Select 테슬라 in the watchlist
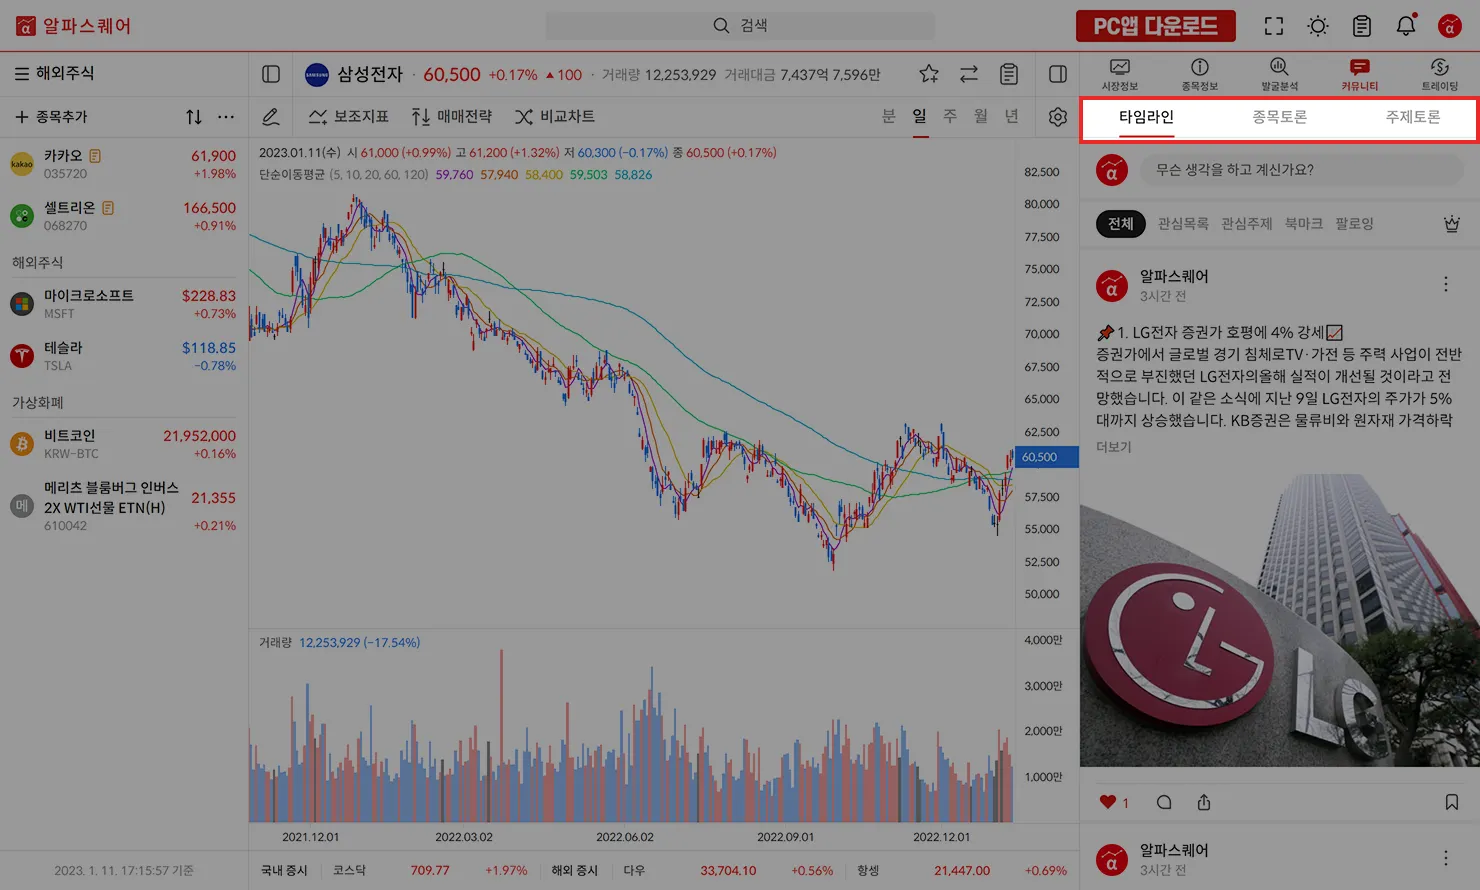 [124, 356]
